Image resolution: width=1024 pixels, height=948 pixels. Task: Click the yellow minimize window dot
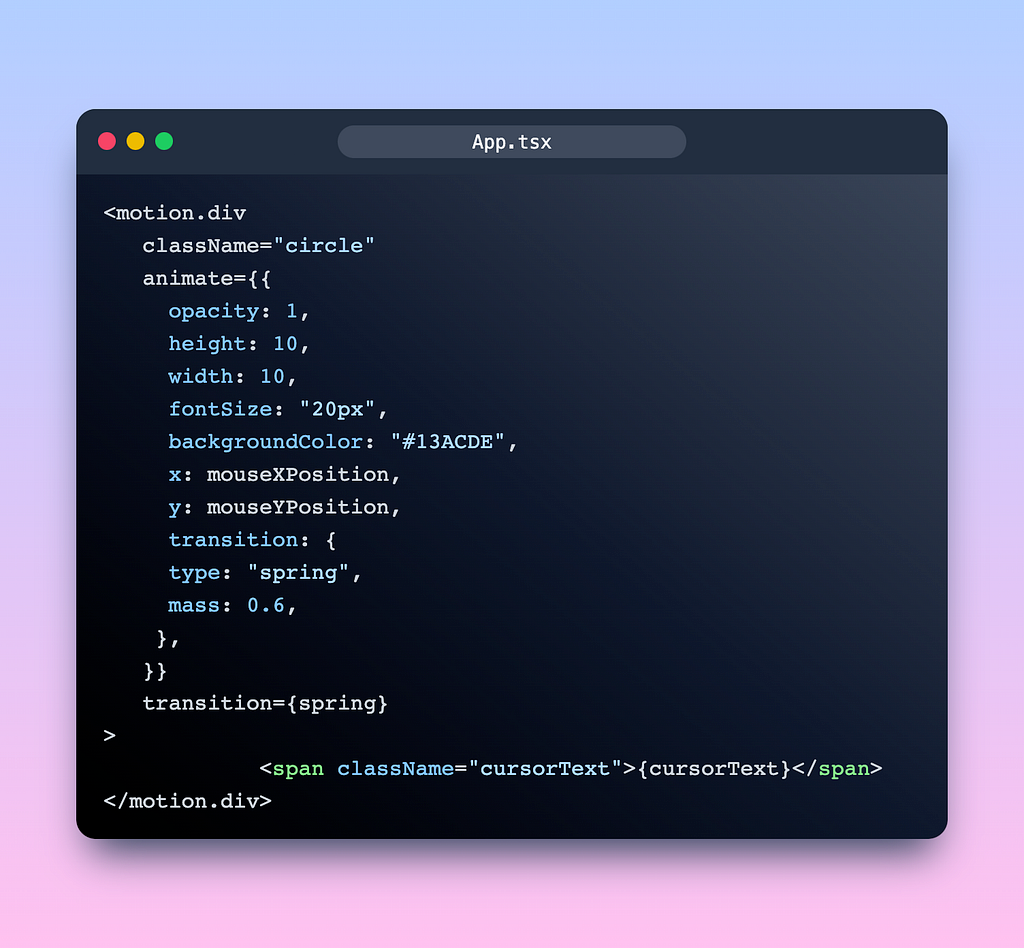point(135,141)
